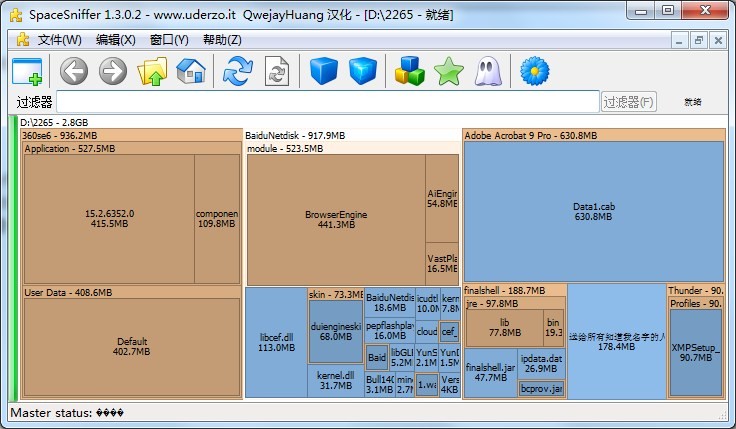Click the Master status bar text
The height and width of the screenshot is (429, 736).
point(67,413)
